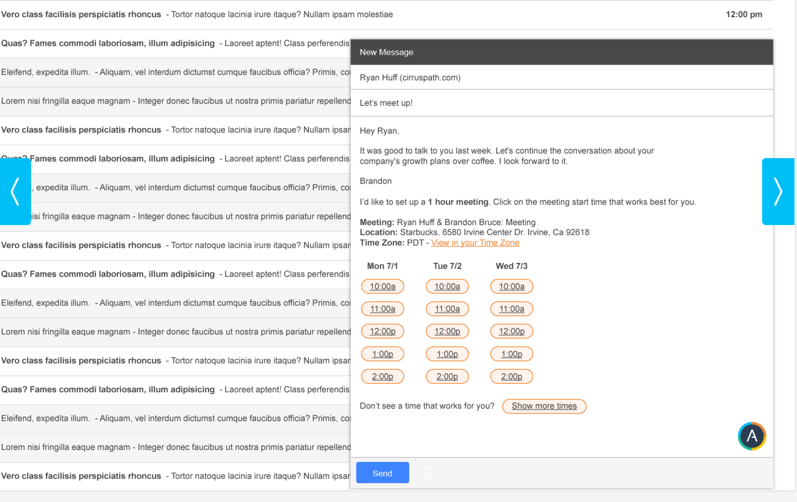This screenshot has height=502, width=797.
Task: Click the Show more times button
Action: pyautogui.click(x=544, y=406)
